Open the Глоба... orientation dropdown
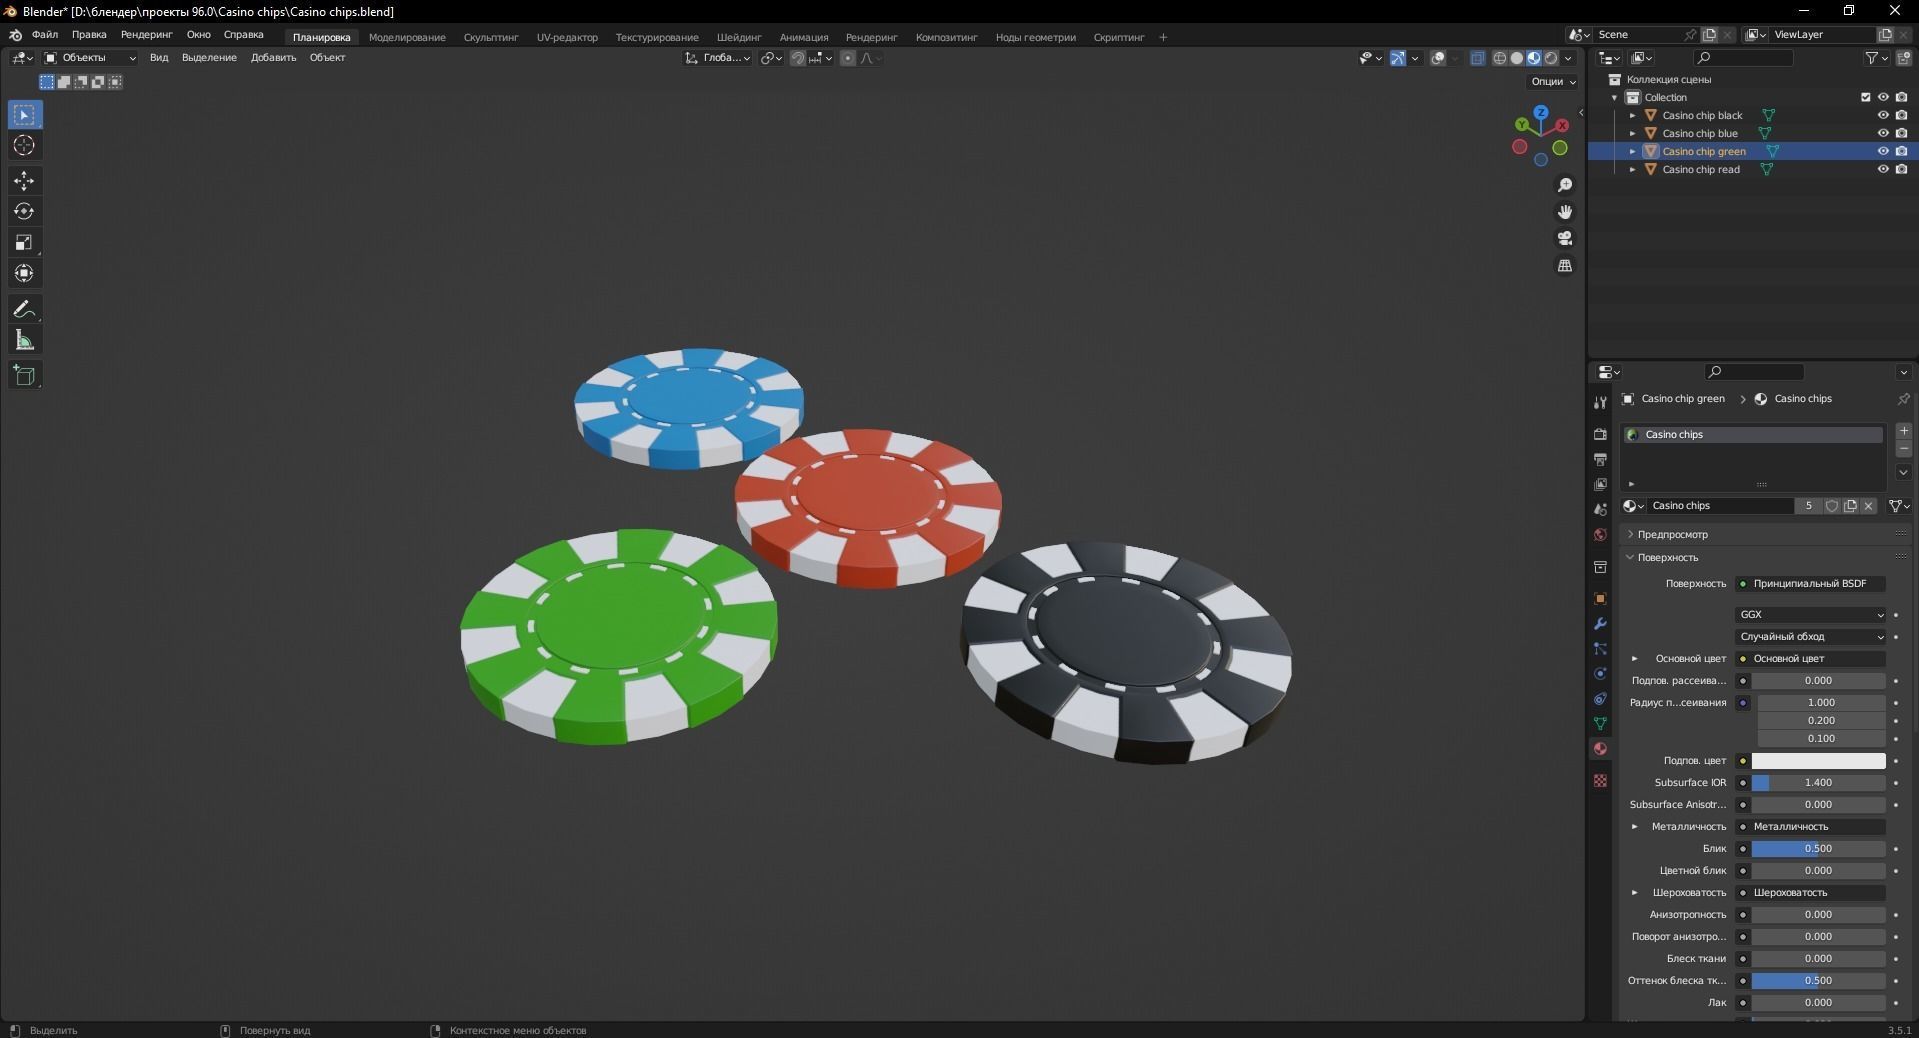This screenshot has width=1919, height=1038. pos(718,58)
